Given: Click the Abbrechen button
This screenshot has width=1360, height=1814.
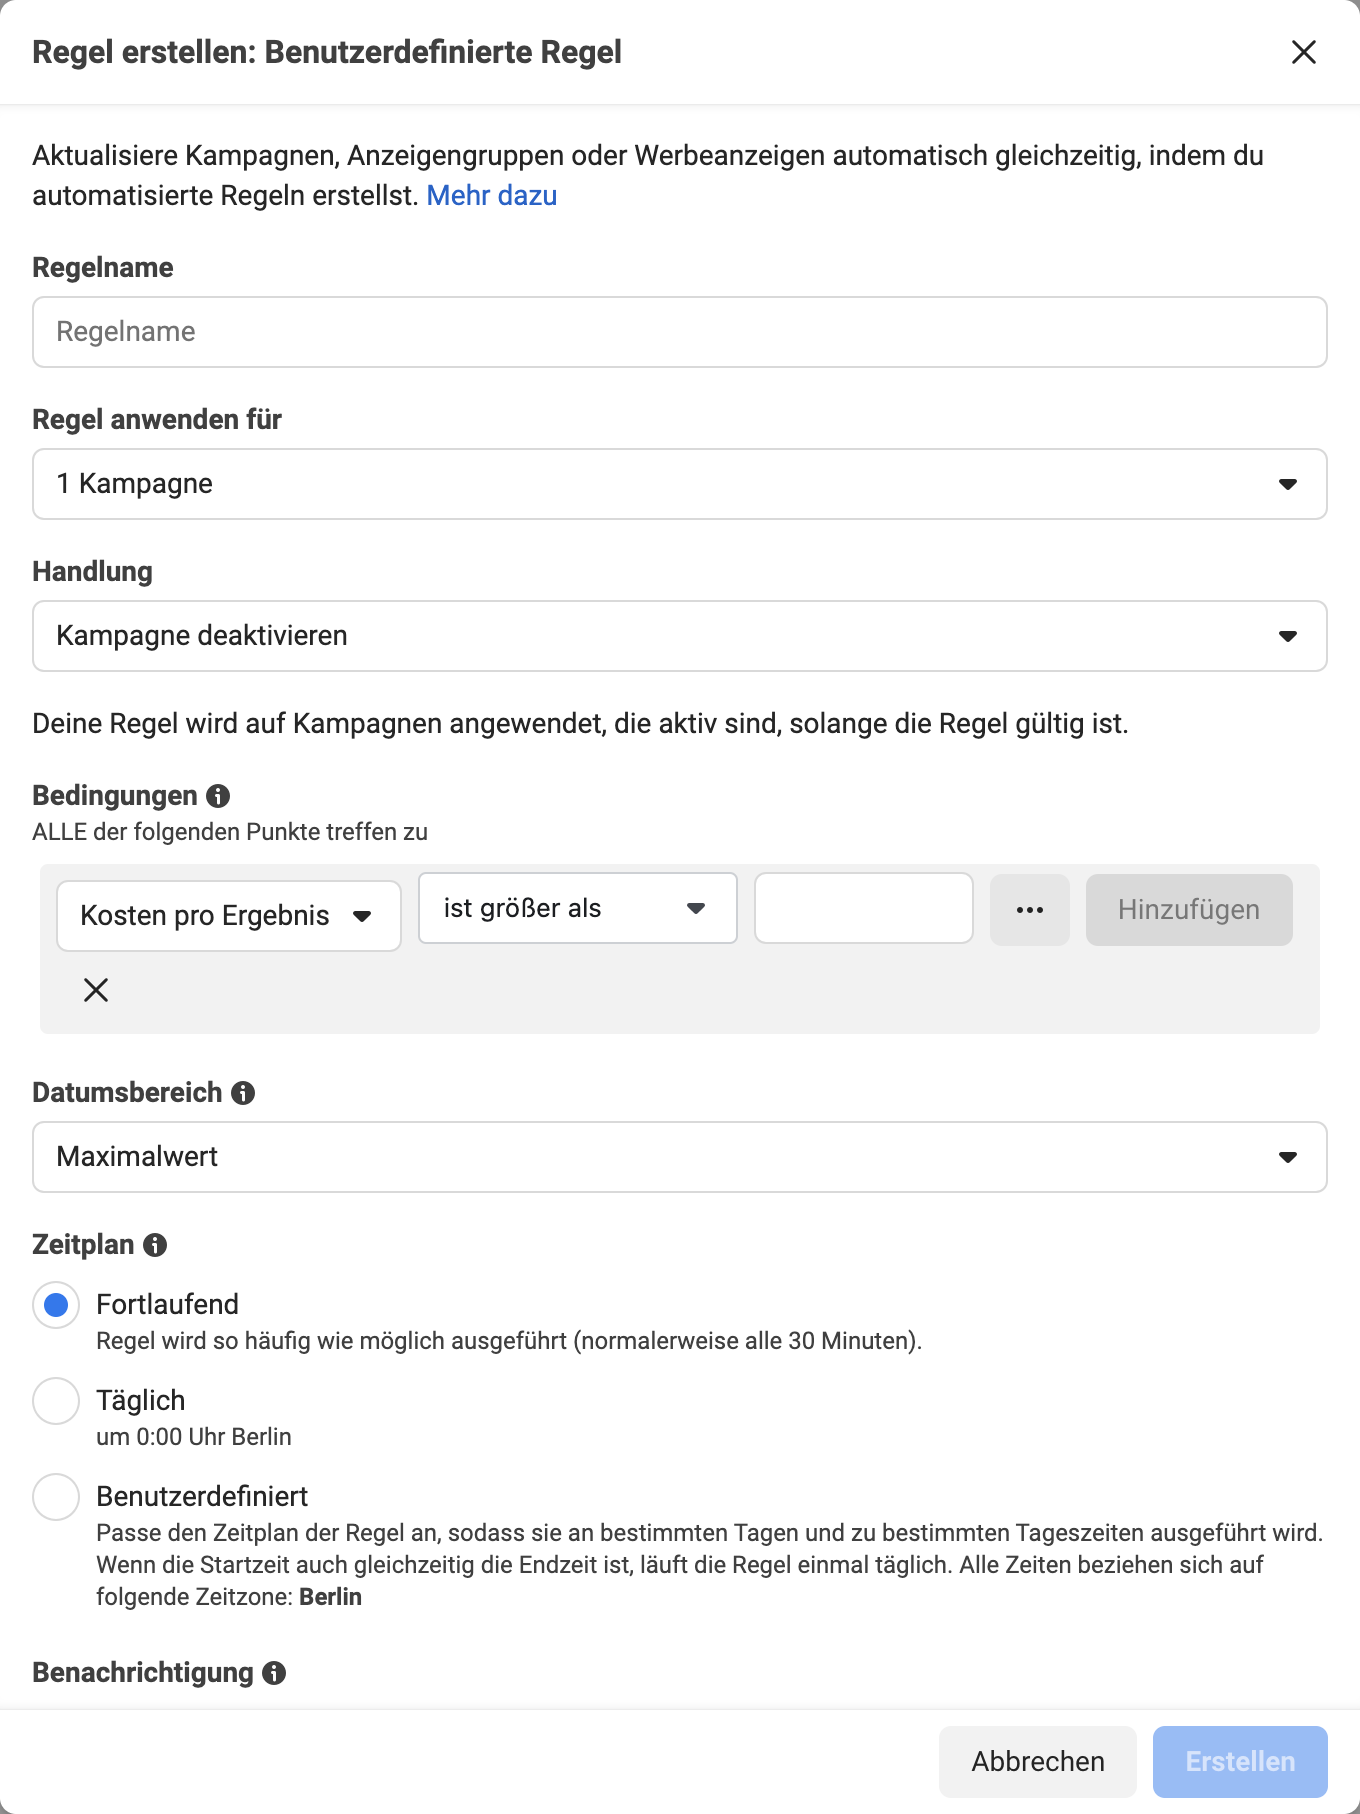Looking at the screenshot, I should point(1038,1762).
